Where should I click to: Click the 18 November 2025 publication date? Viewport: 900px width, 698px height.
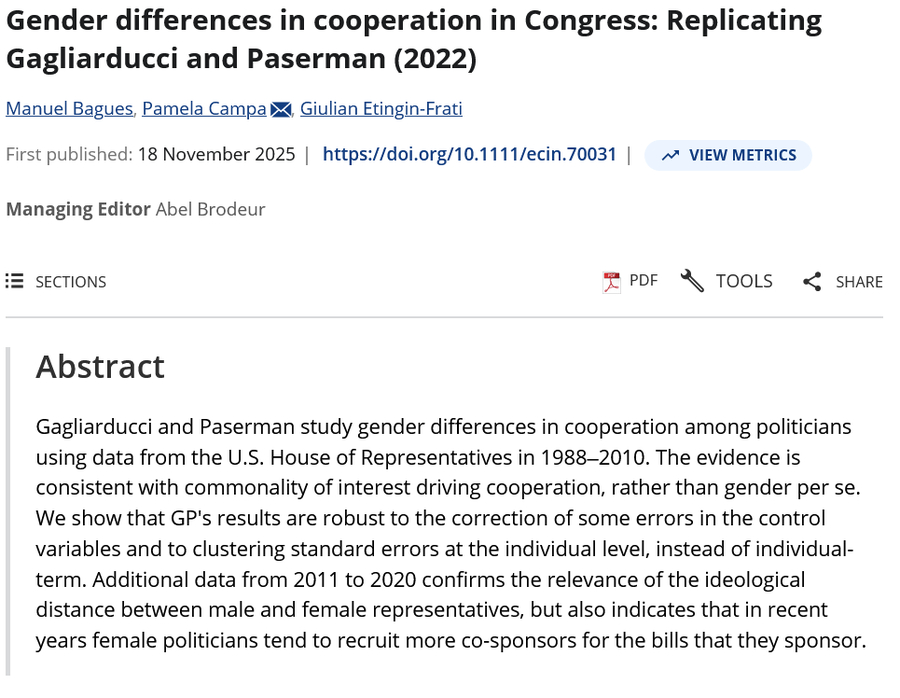tap(216, 154)
